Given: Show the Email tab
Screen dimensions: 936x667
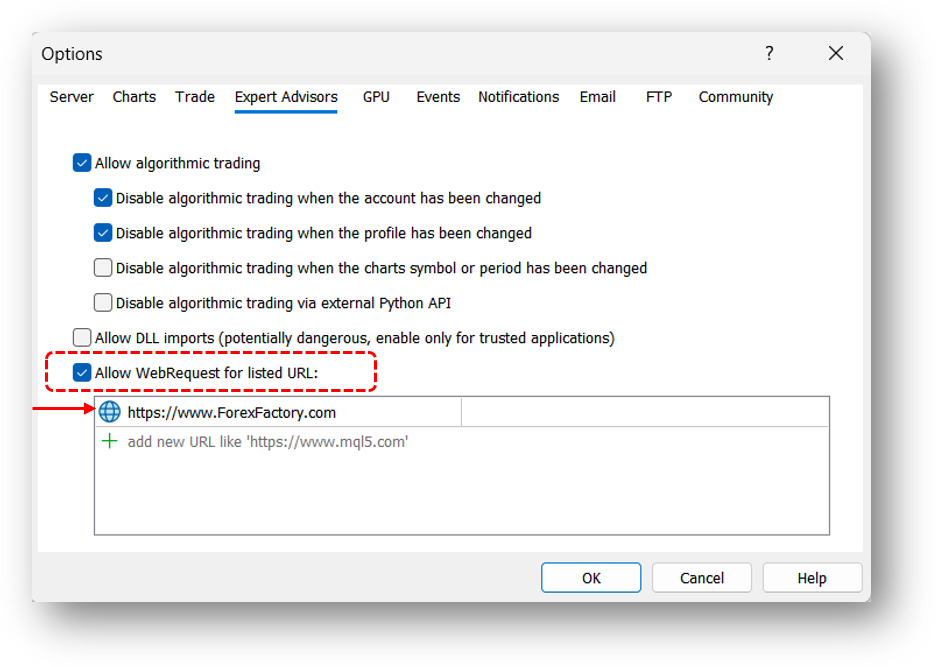Looking at the screenshot, I should point(598,97).
